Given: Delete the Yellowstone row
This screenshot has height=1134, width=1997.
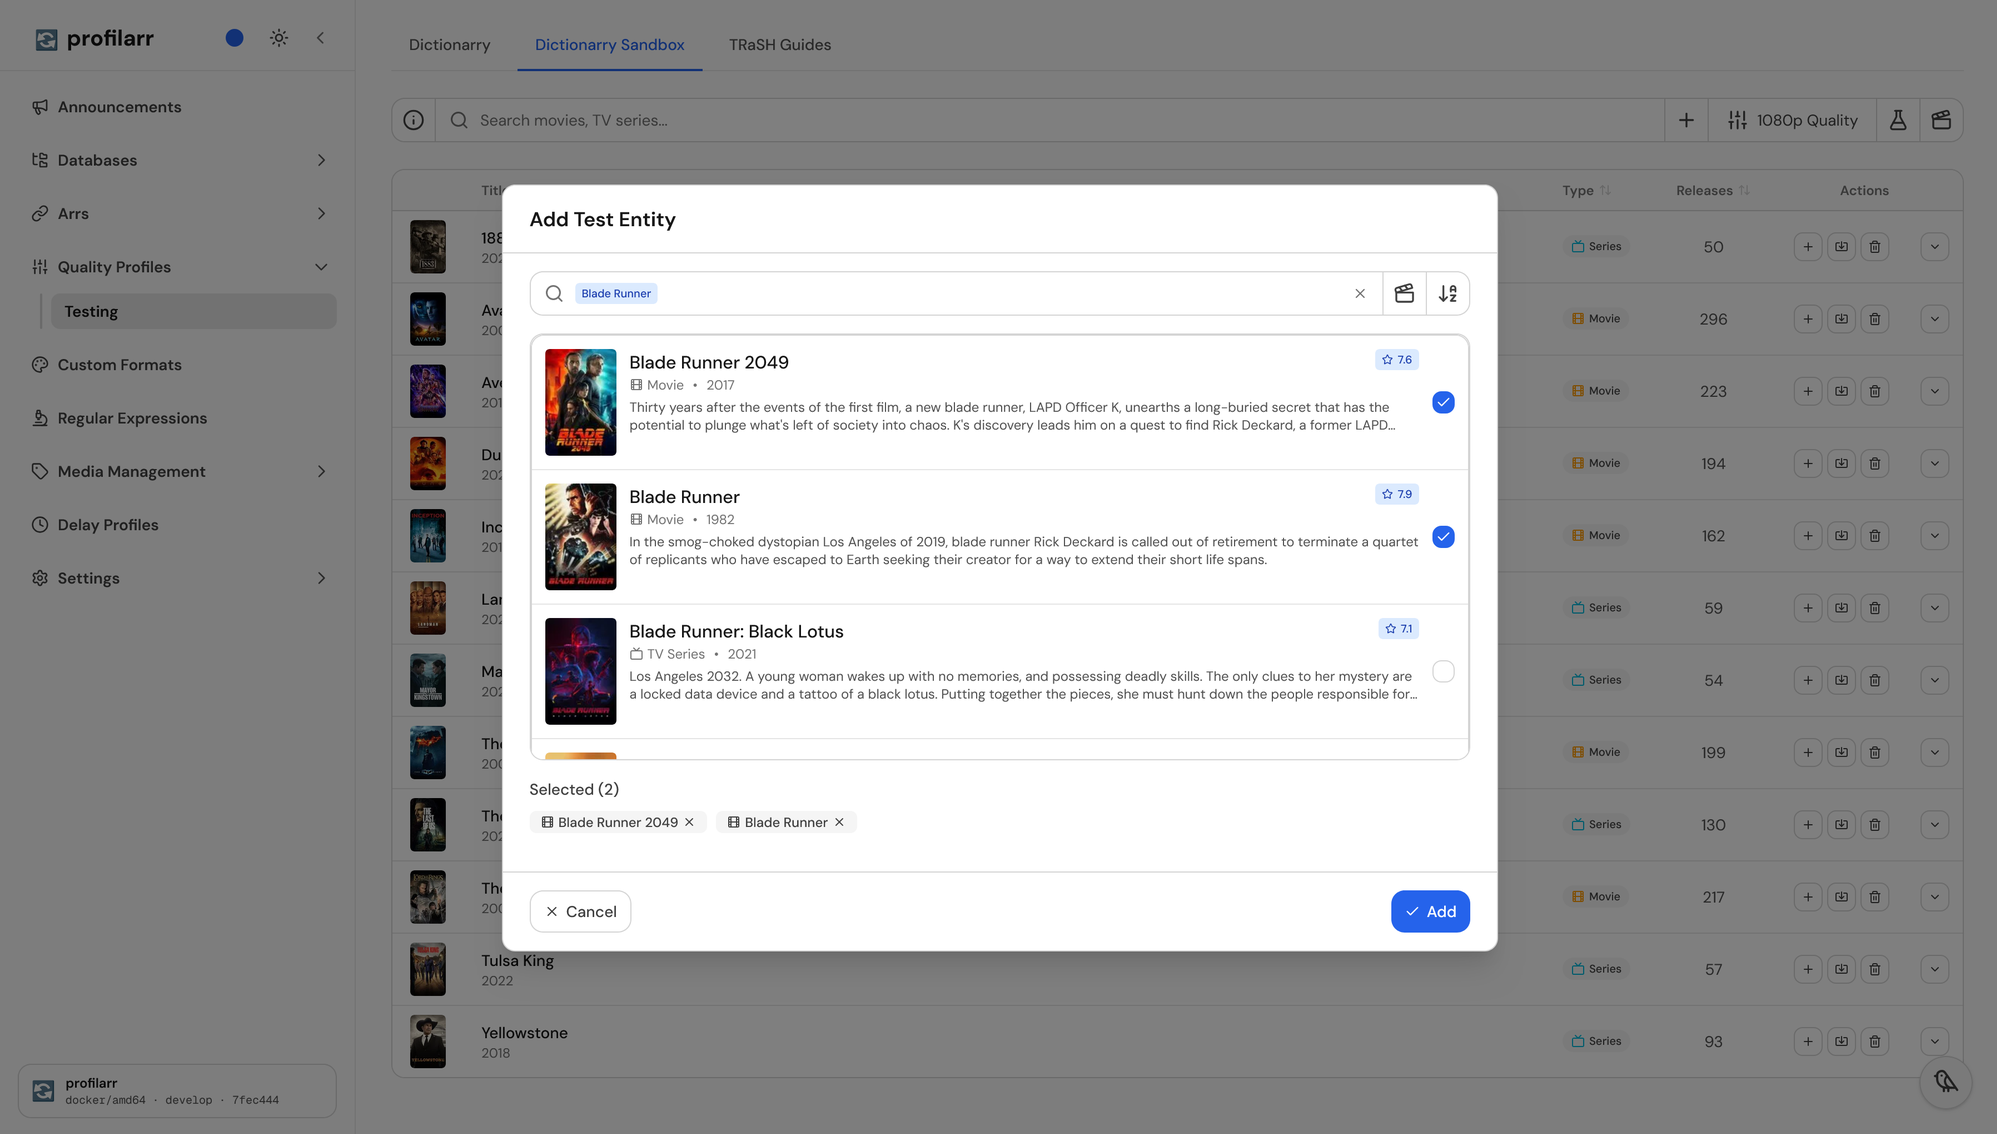Looking at the screenshot, I should pos(1875,1041).
